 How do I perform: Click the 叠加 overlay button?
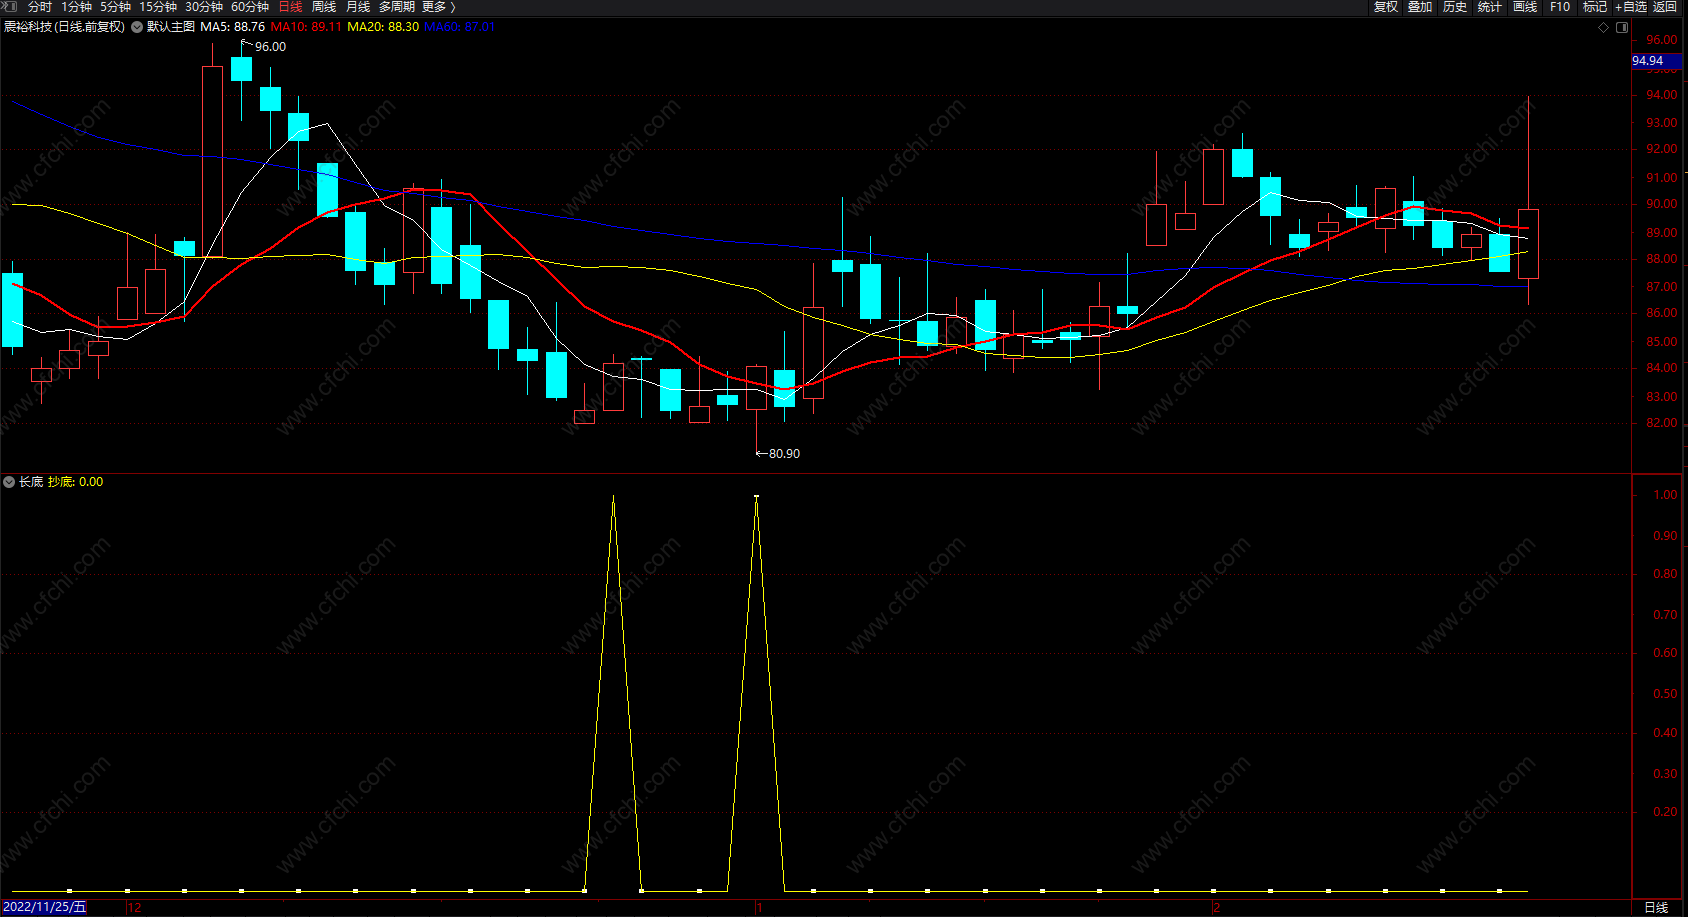pyautogui.click(x=1421, y=7)
